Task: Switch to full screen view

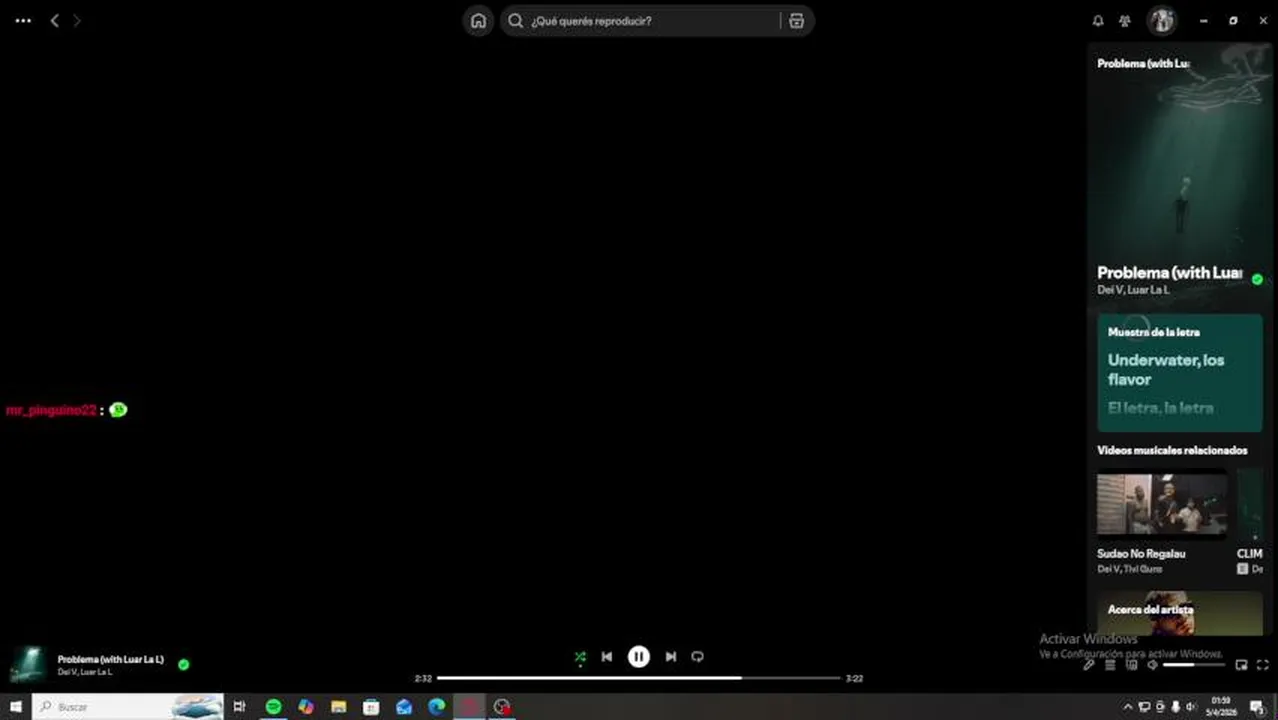Action: 1262,665
